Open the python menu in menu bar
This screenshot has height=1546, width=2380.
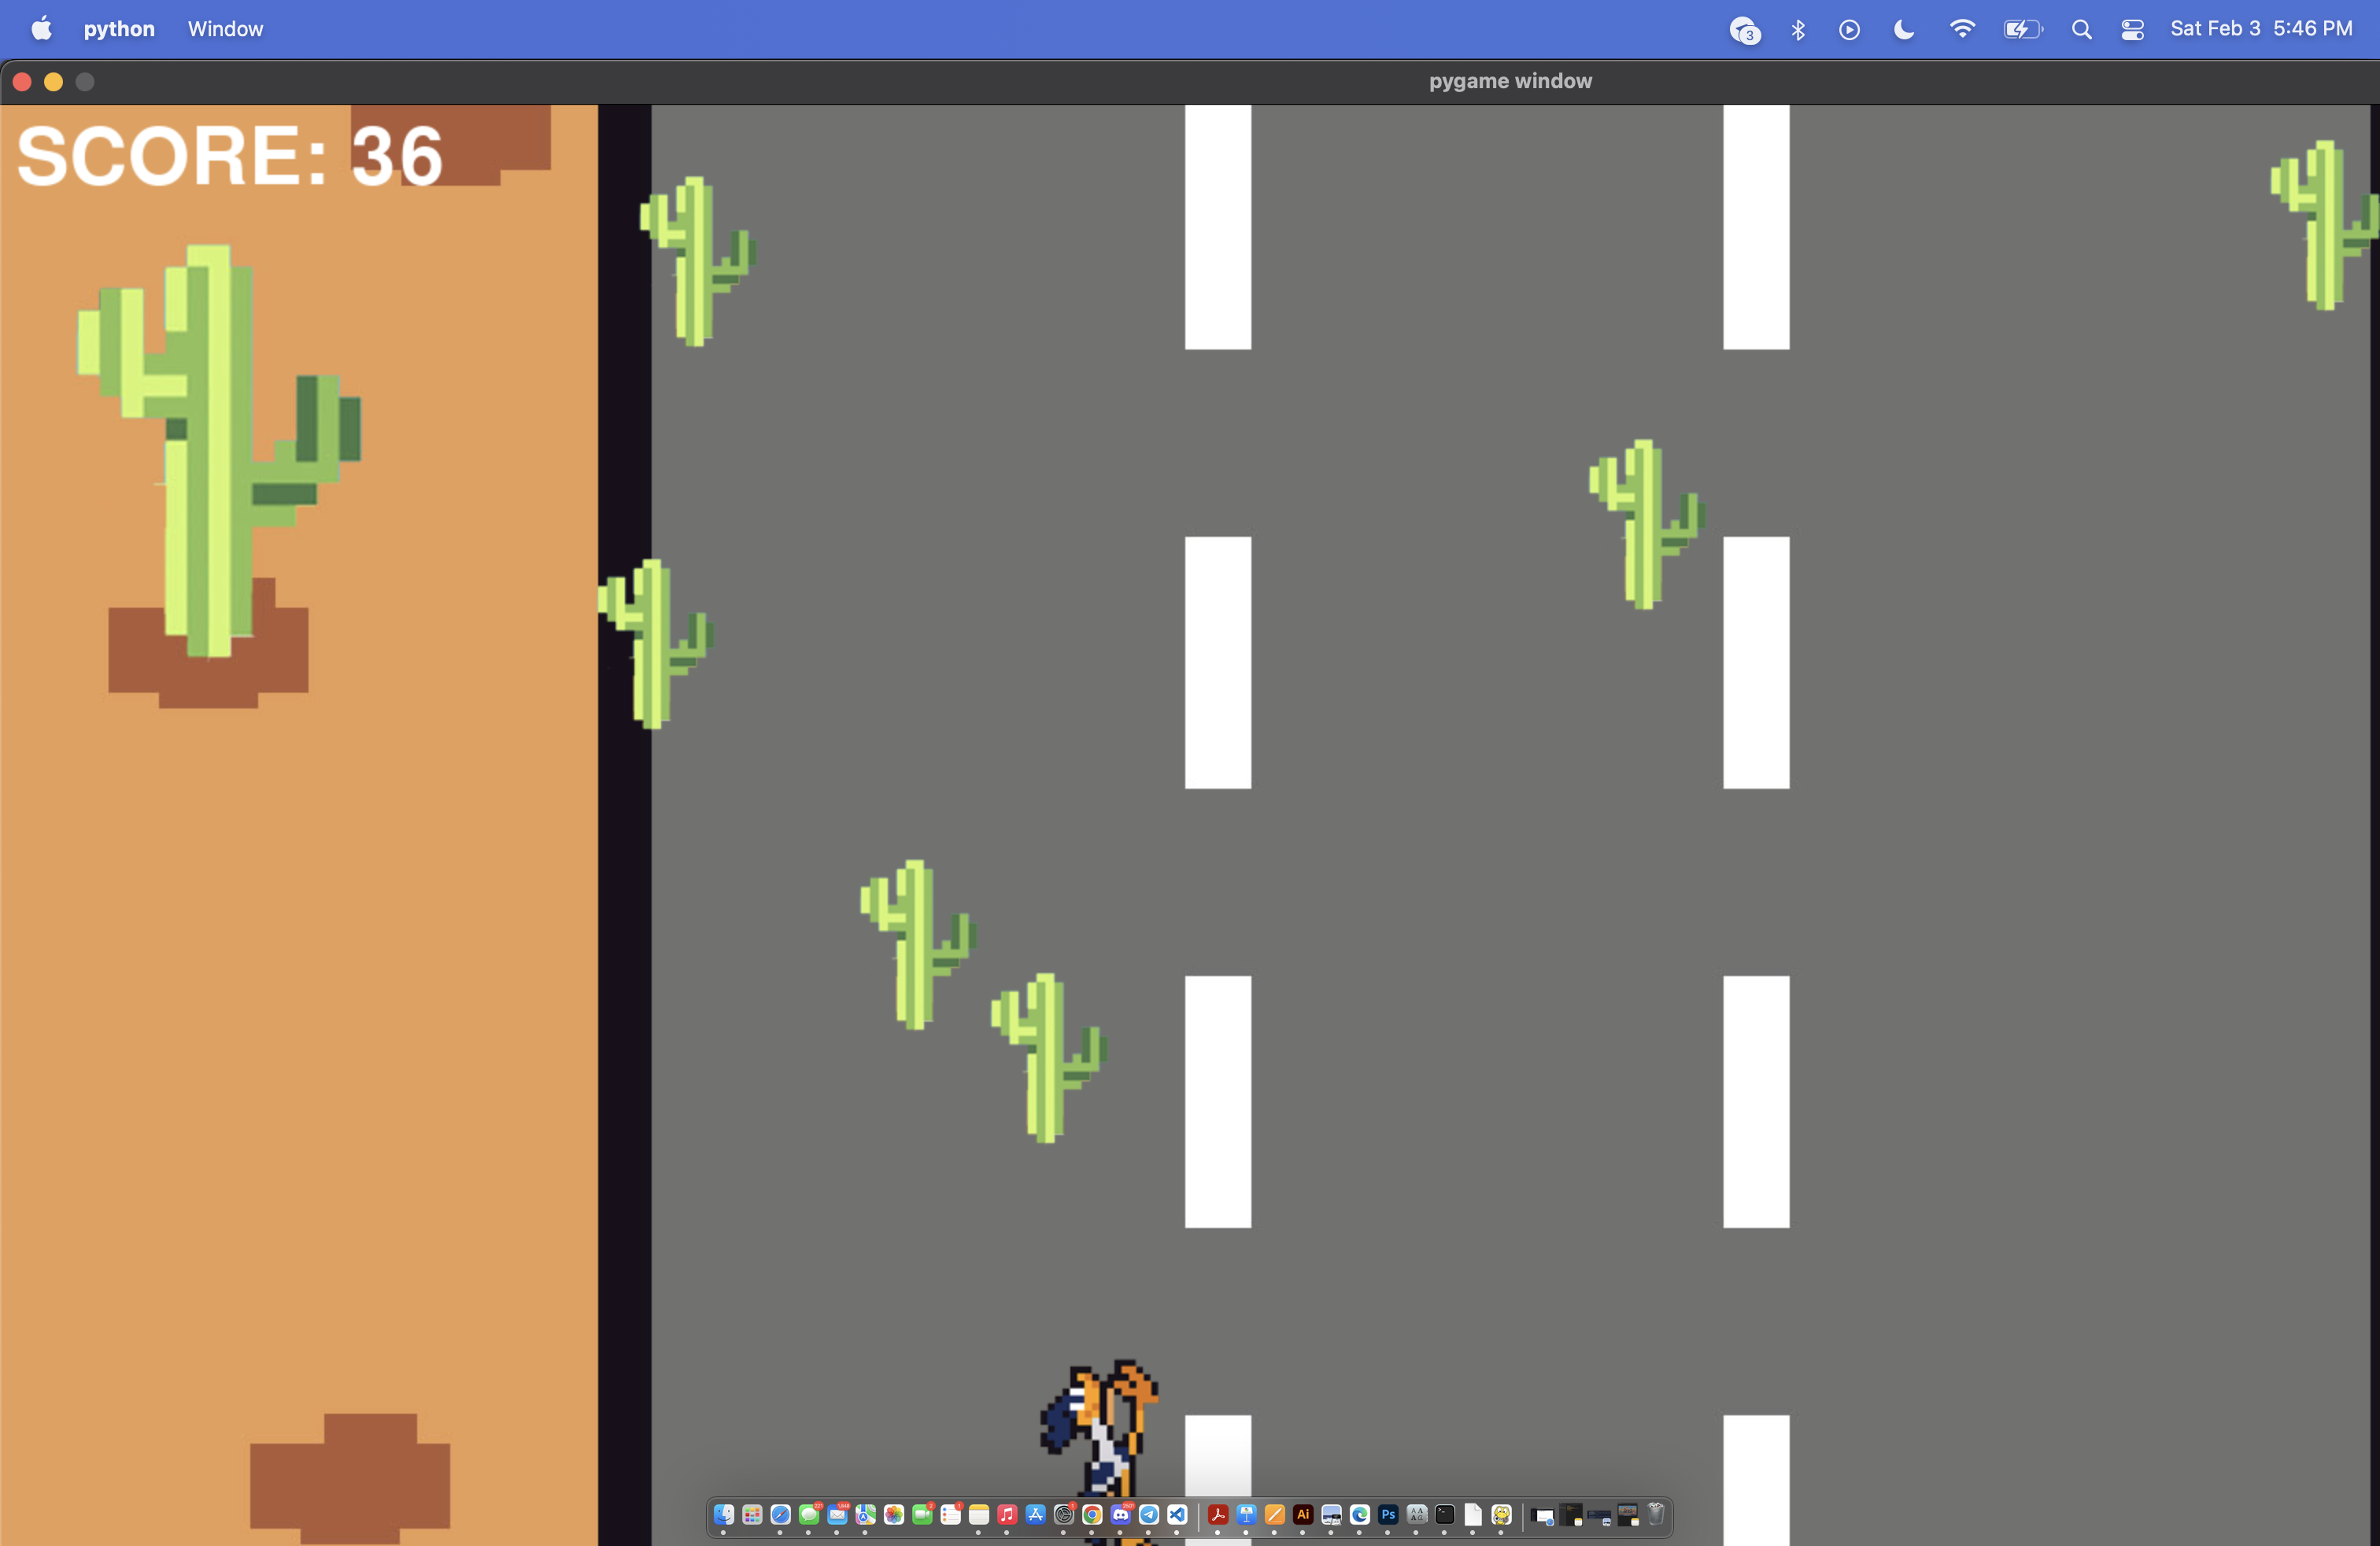[x=119, y=29]
